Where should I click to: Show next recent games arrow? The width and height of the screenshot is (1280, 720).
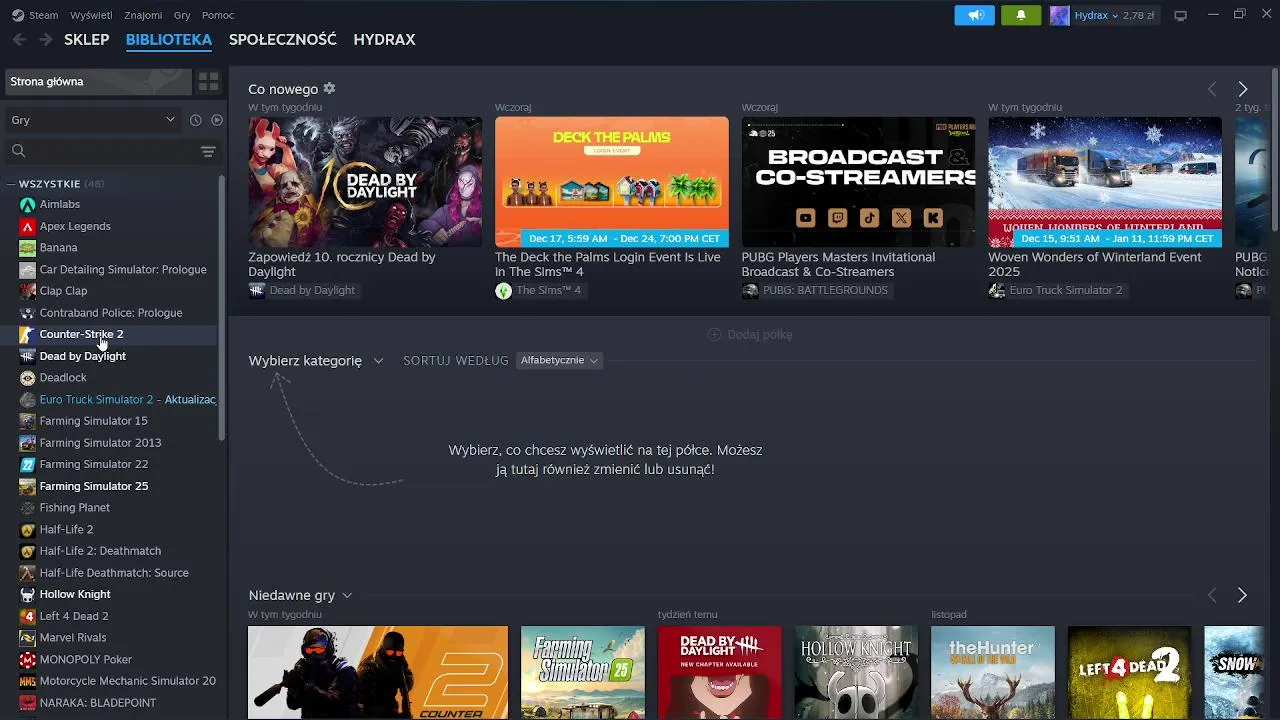pyautogui.click(x=1243, y=595)
